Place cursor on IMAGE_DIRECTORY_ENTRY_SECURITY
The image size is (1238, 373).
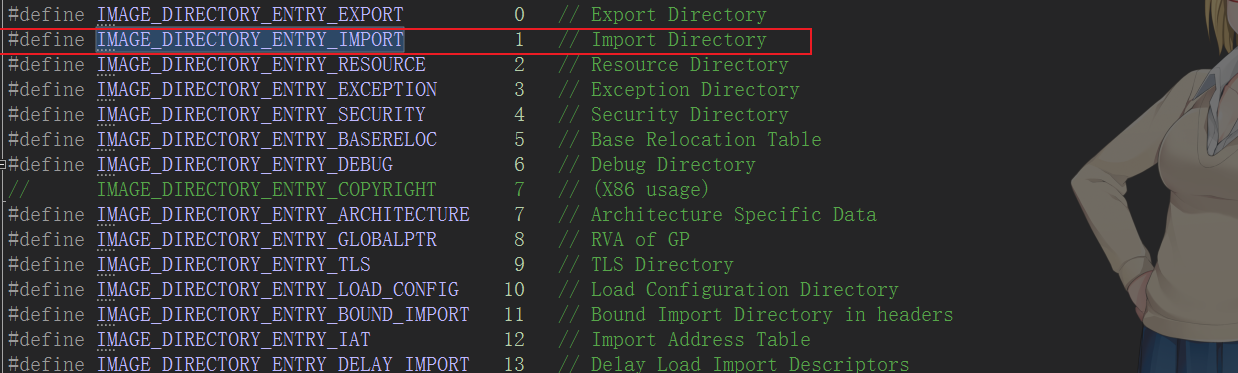[x=261, y=115]
